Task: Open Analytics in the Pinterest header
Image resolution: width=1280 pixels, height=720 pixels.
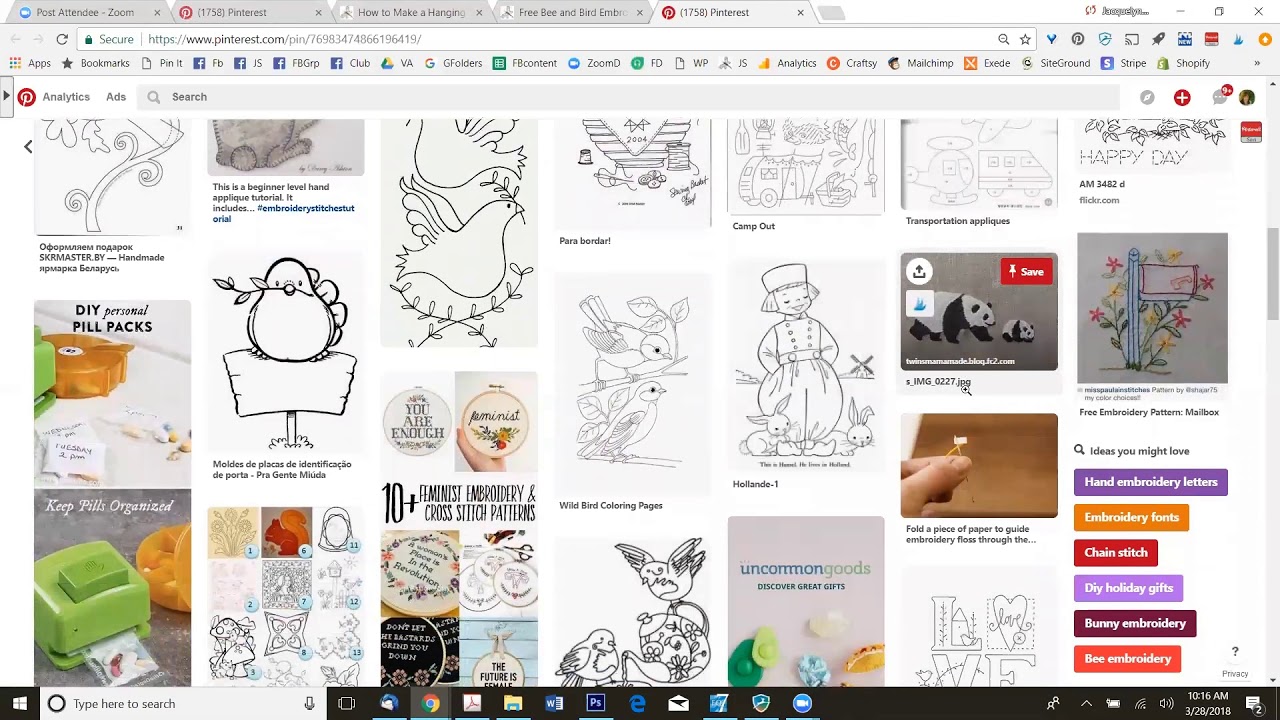Action: click(x=66, y=97)
